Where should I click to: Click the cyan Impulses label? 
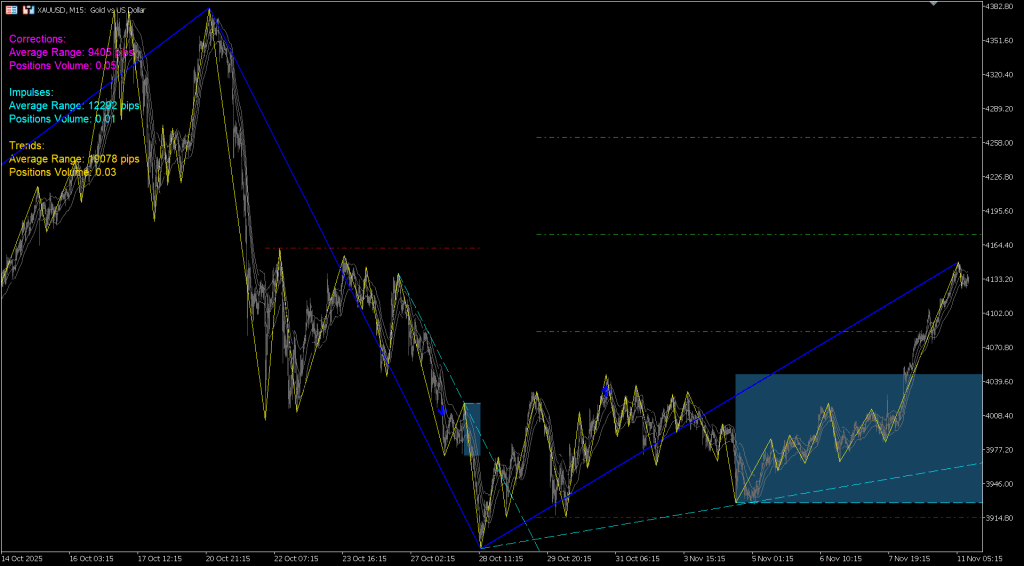[x=31, y=92]
